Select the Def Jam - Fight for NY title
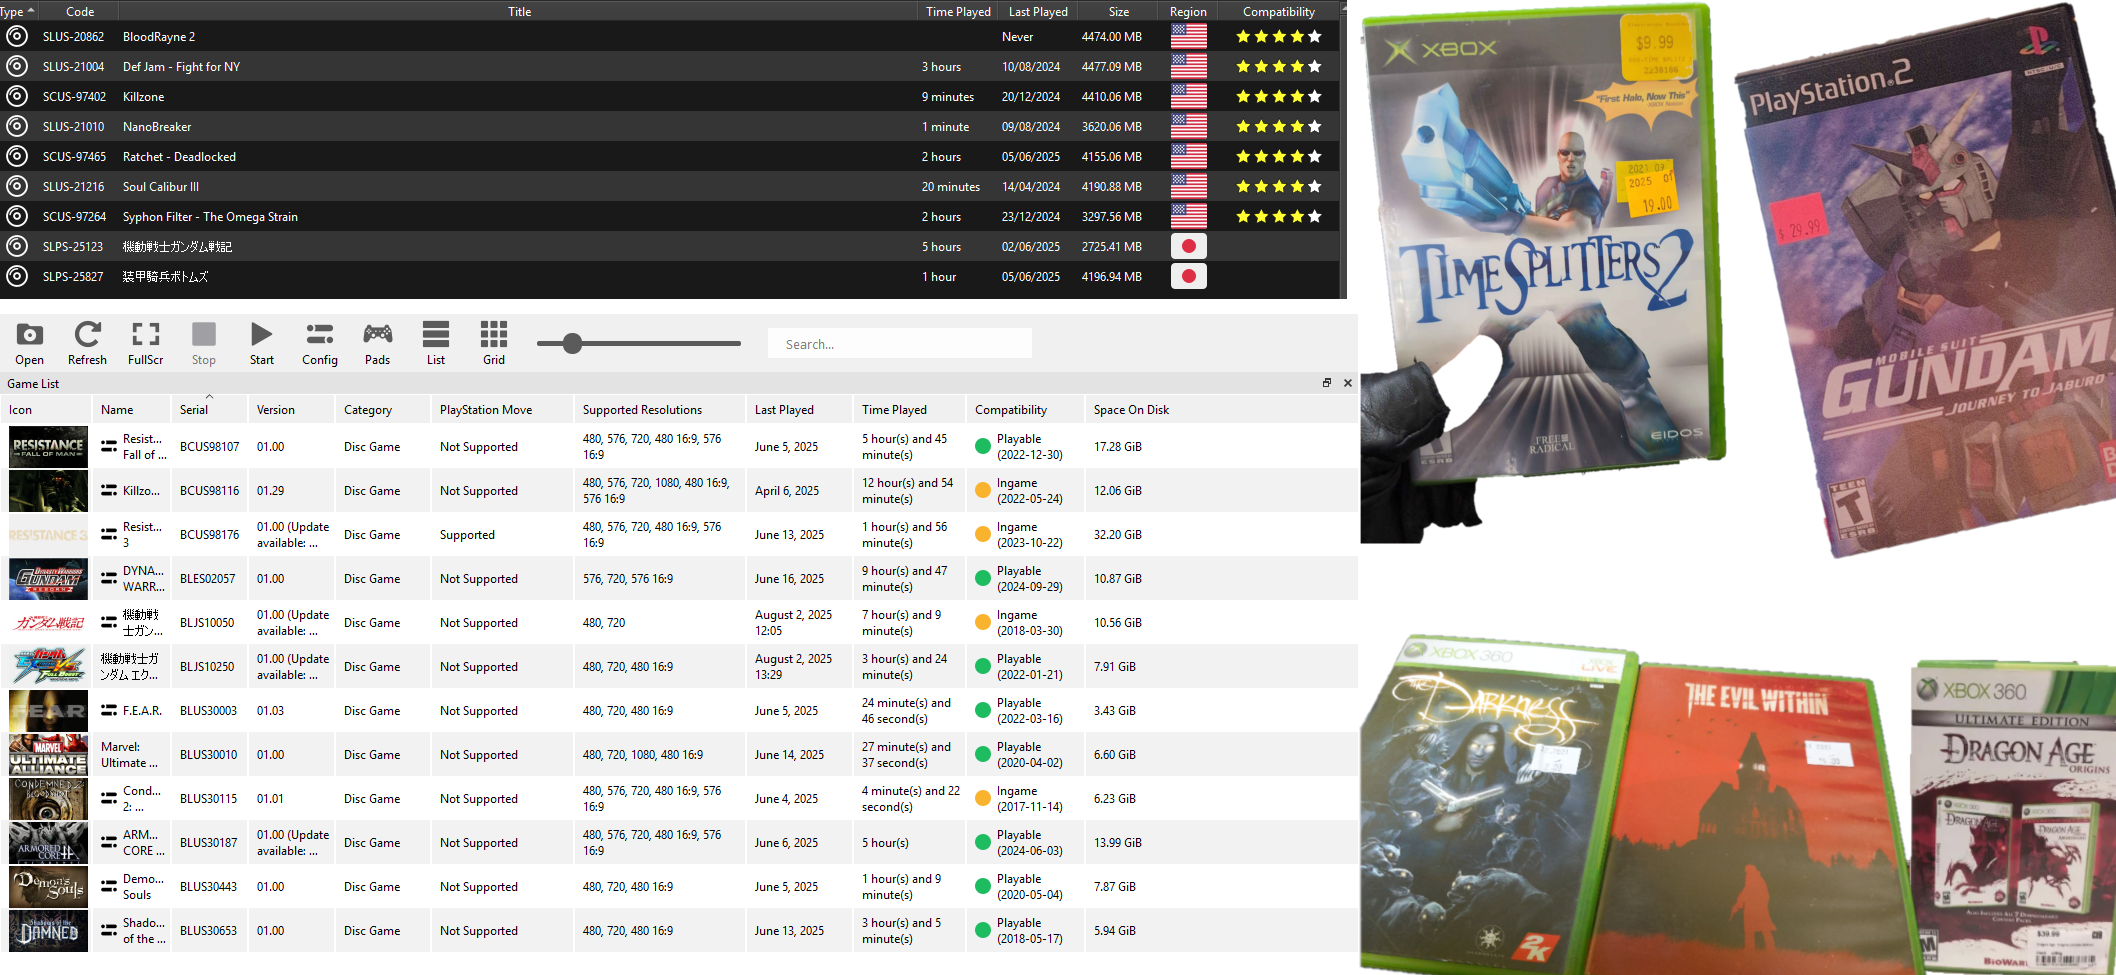The height and width of the screenshot is (975, 2116). click(x=181, y=67)
